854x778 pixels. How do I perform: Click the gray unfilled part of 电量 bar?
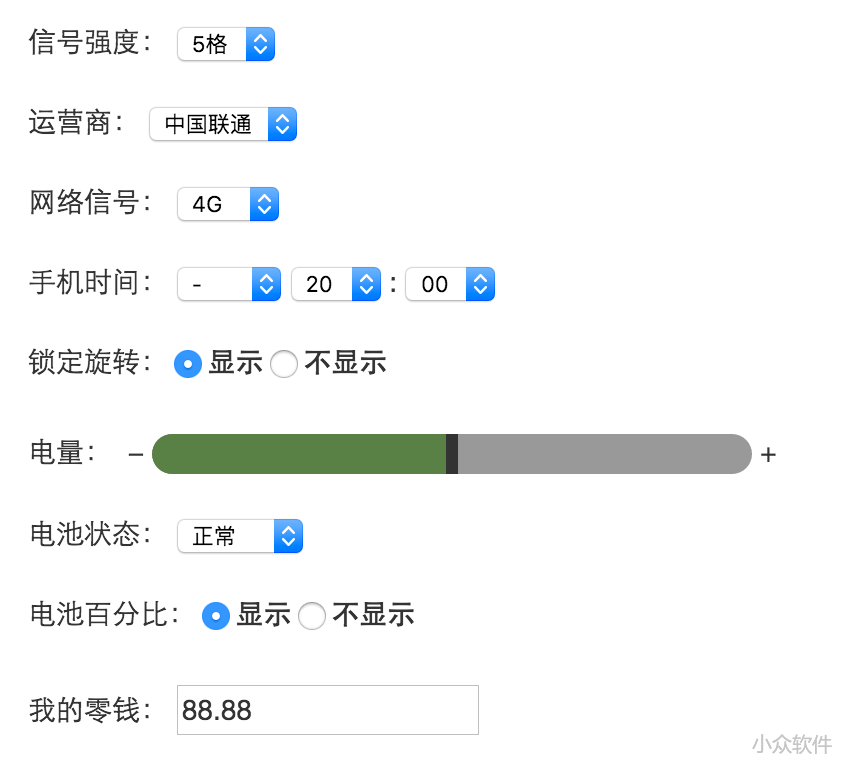click(600, 454)
